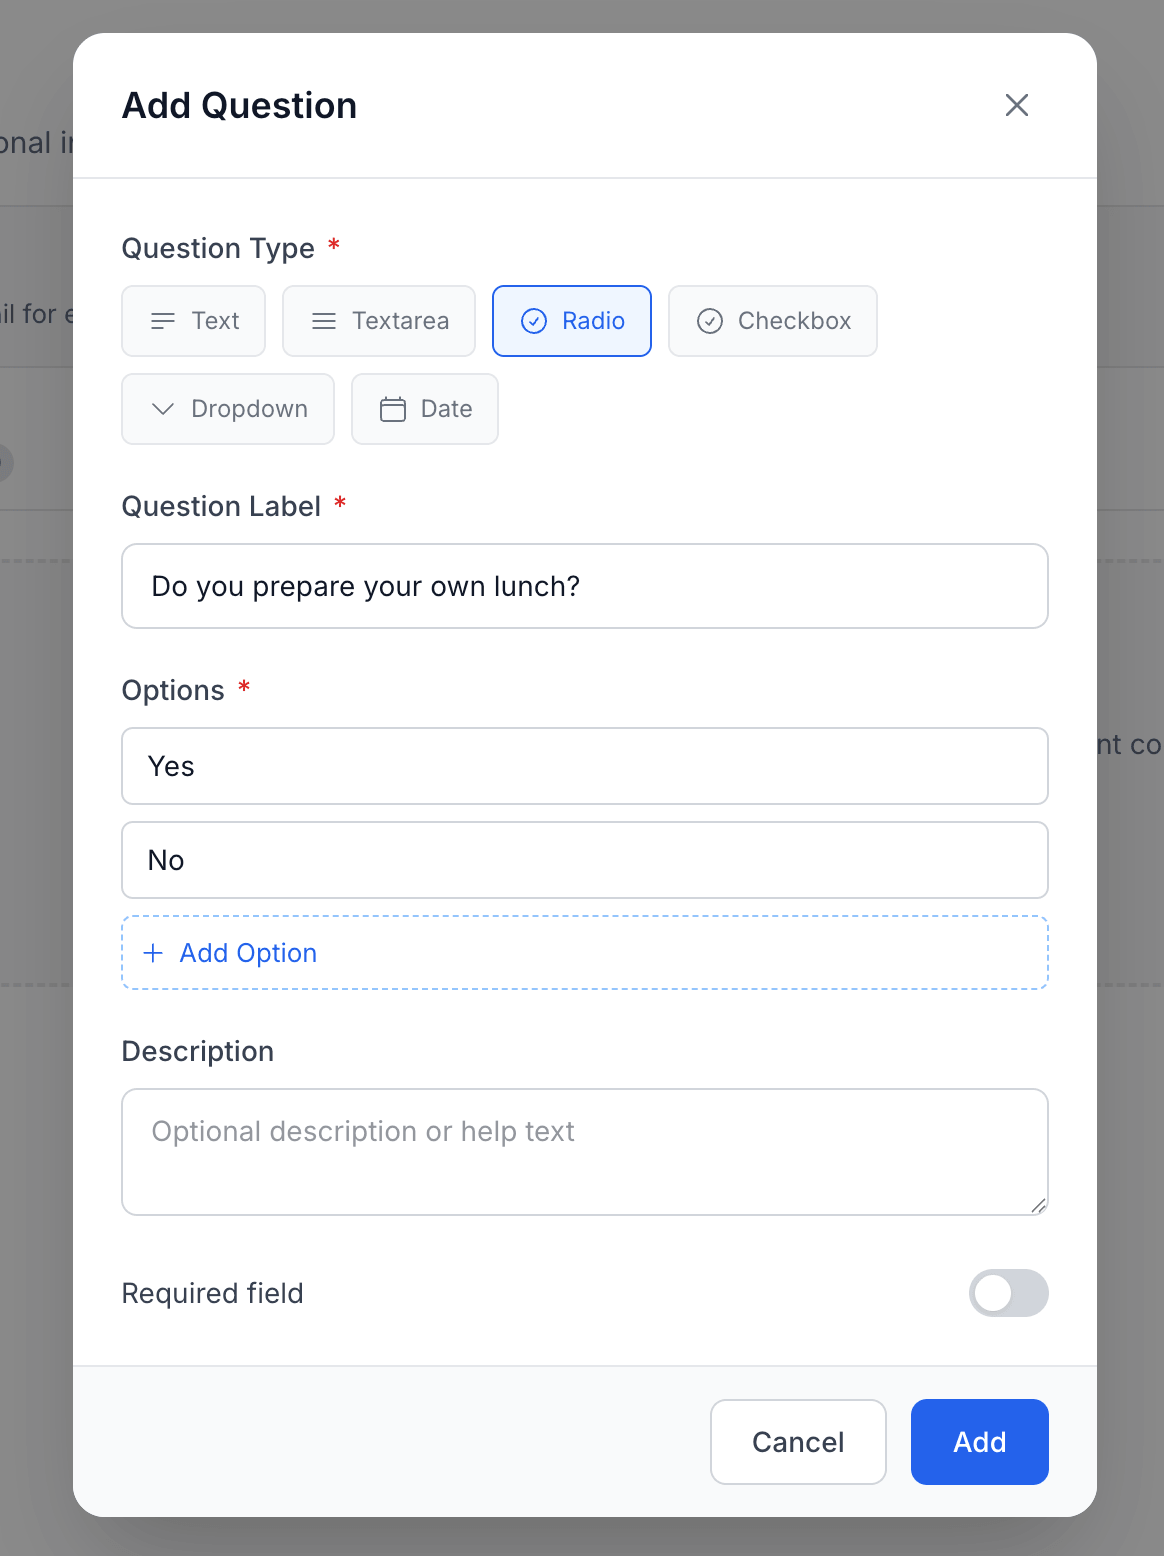Select the Text question type icon
This screenshot has width=1164, height=1556.
pos(161,321)
